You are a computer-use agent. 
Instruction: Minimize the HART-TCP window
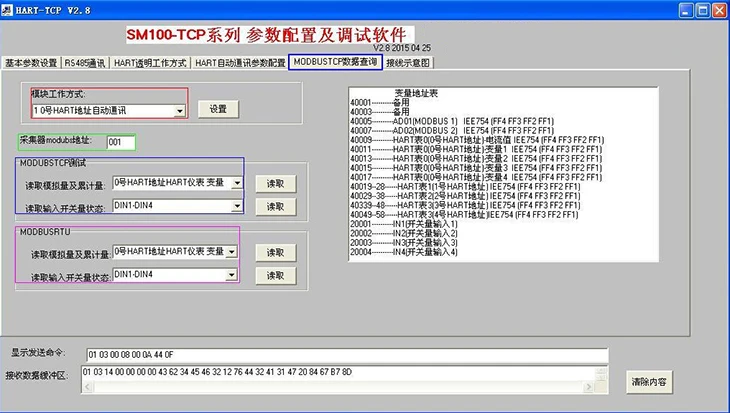[x=685, y=10]
